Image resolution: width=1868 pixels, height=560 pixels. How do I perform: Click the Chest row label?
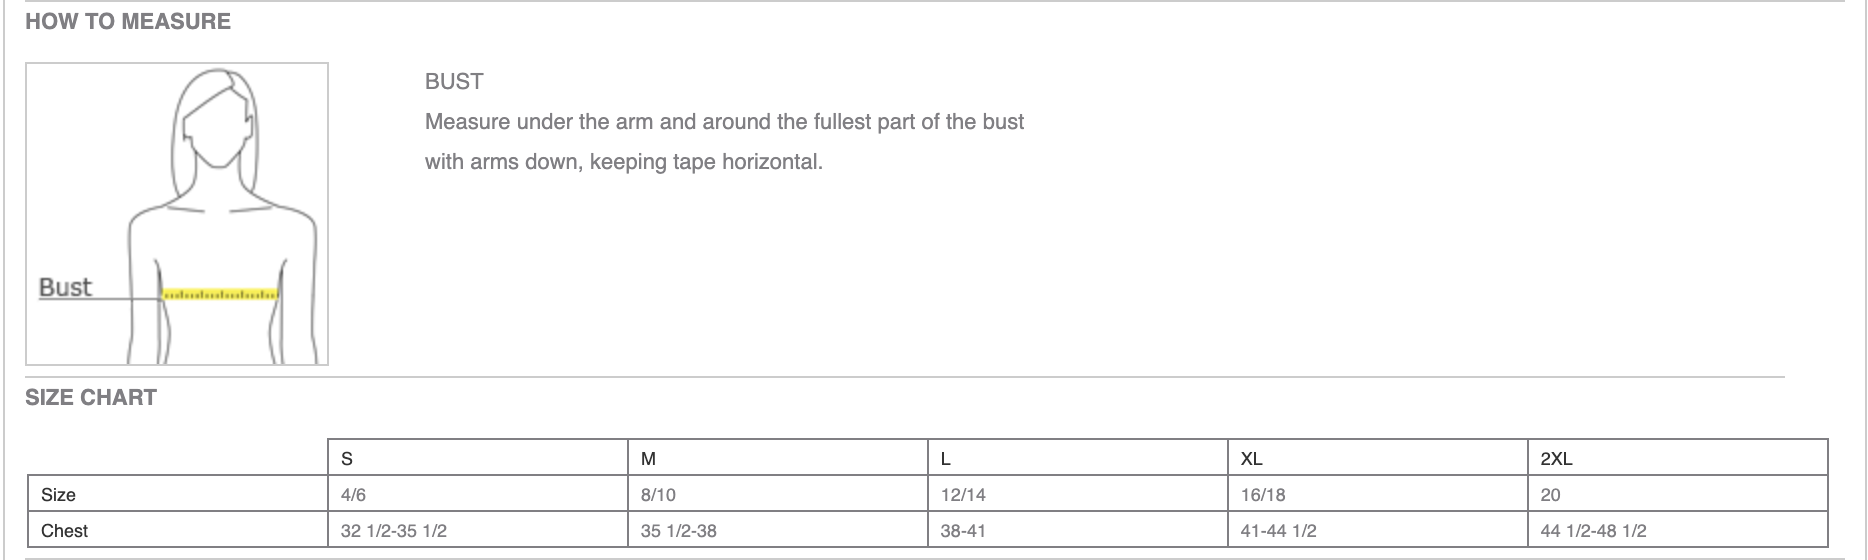(x=64, y=531)
